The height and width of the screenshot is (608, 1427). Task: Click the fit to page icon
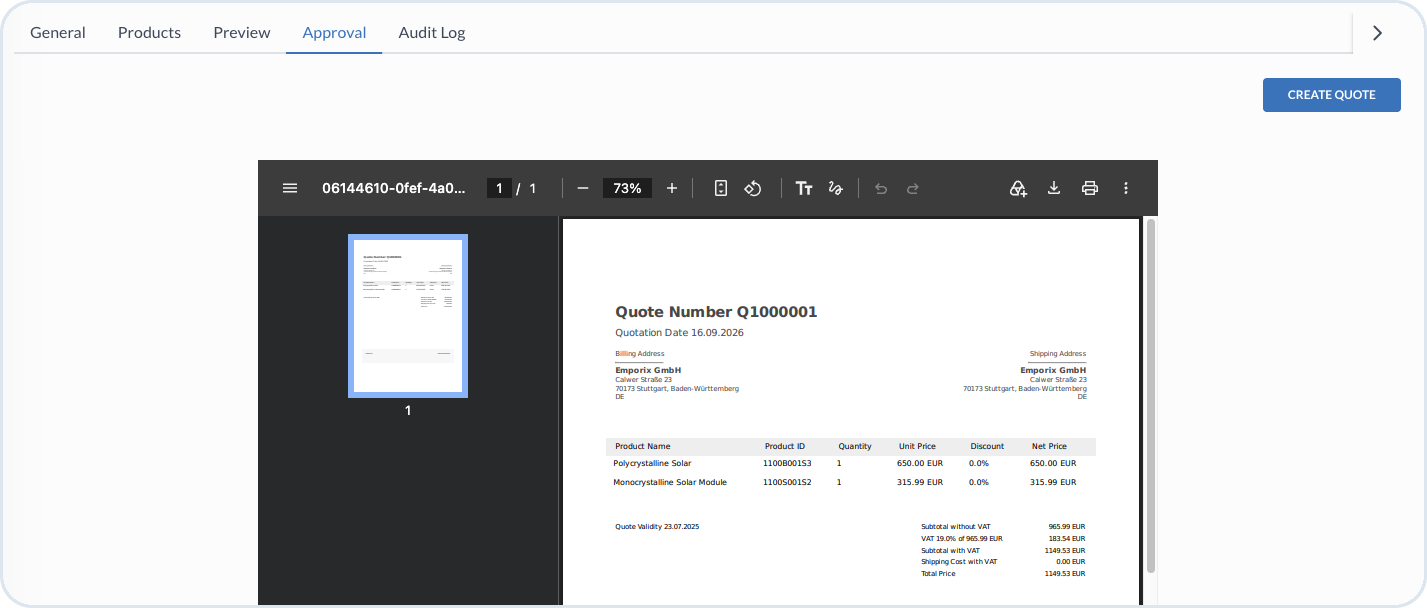721,188
